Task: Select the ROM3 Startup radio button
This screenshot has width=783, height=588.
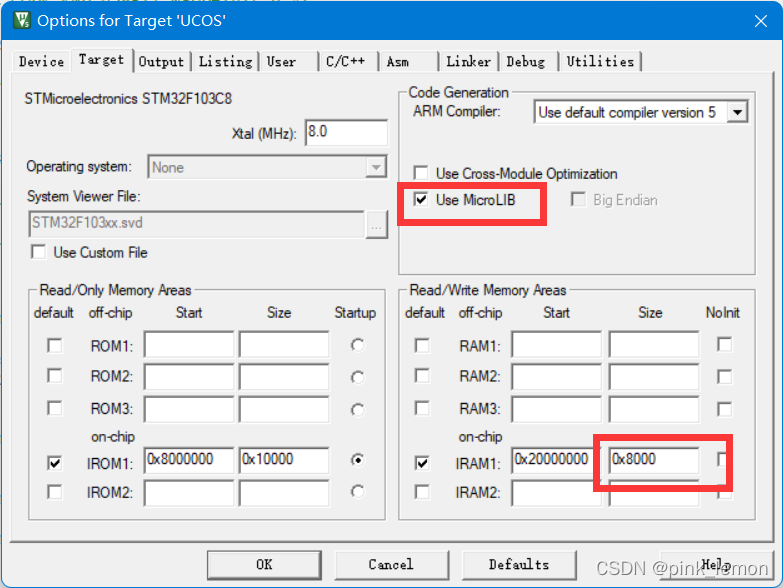Action: (x=358, y=410)
